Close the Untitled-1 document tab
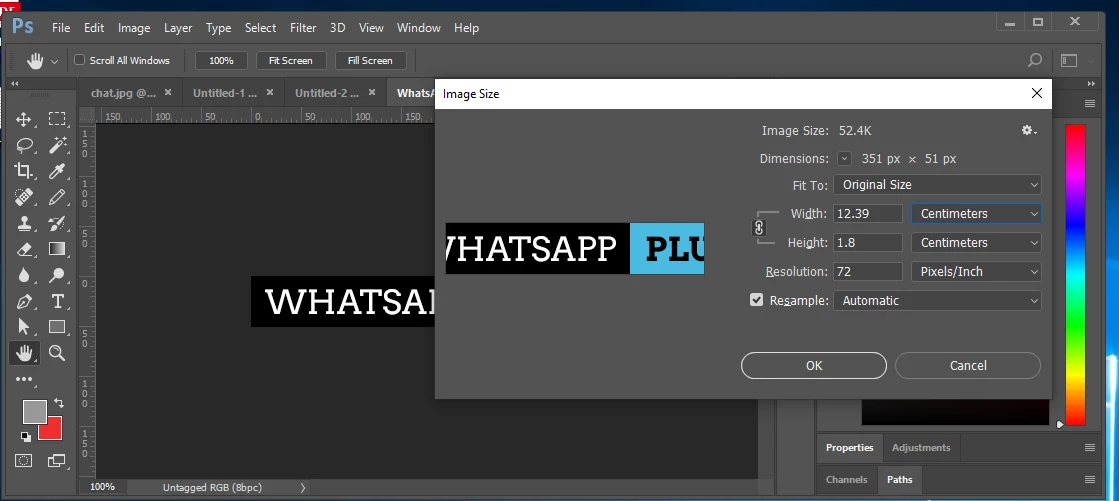The width and height of the screenshot is (1119, 501). click(270, 92)
